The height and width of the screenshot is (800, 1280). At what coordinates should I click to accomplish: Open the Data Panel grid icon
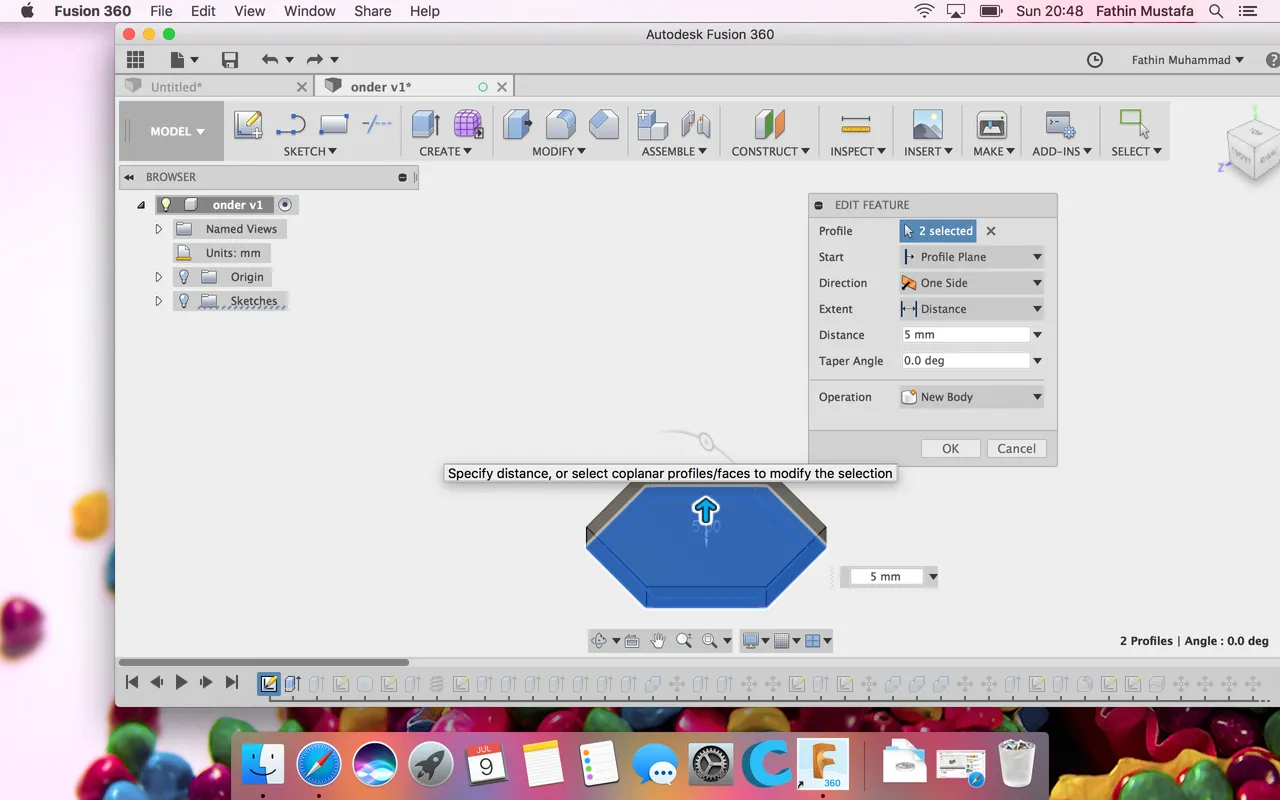pos(135,60)
